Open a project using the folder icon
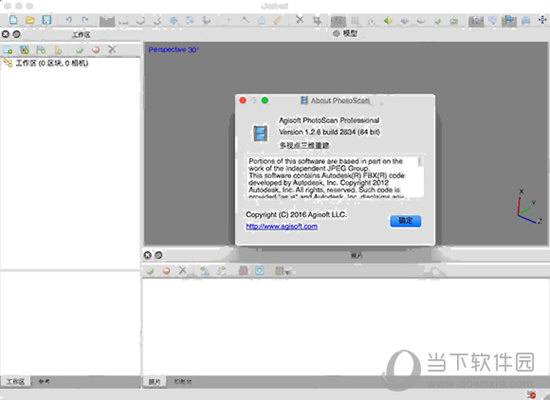 [30, 20]
